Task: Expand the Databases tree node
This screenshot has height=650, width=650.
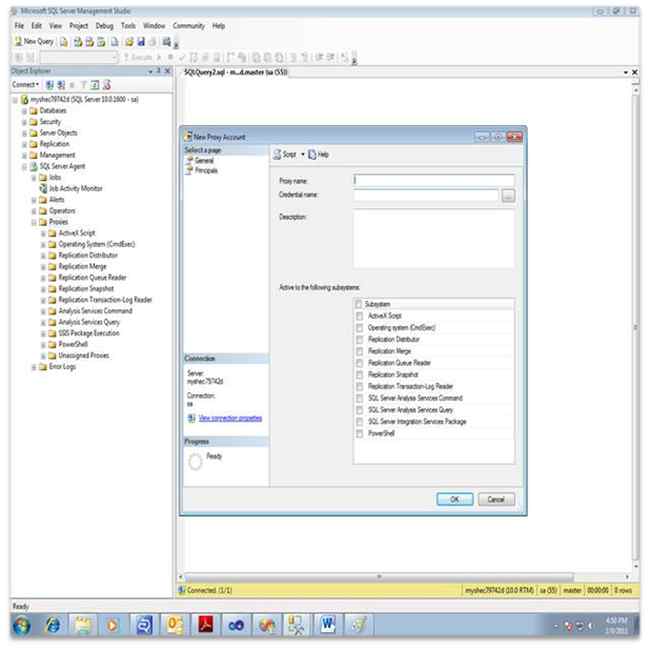Action: (x=24, y=111)
